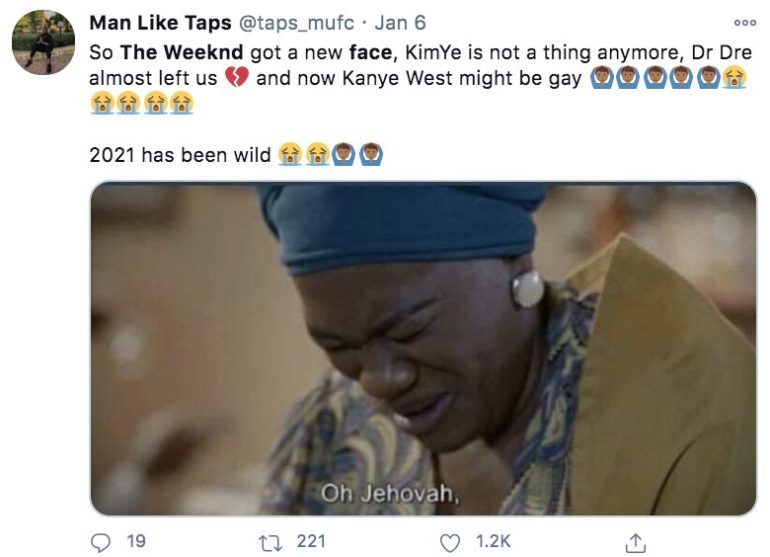Open the crying woman meme image
Image resolution: width=770 pixels, height=557 pixels.
423,348
